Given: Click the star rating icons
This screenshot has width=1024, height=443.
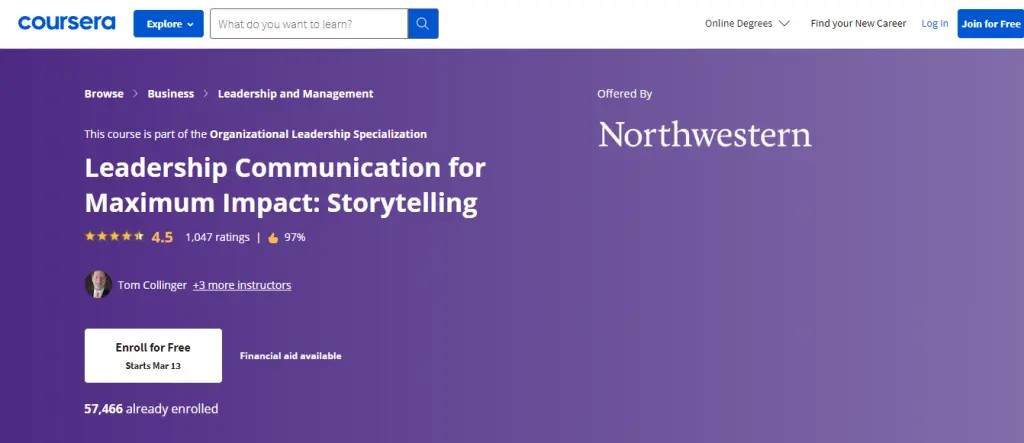Looking at the screenshot, I should tap(114, 237).
